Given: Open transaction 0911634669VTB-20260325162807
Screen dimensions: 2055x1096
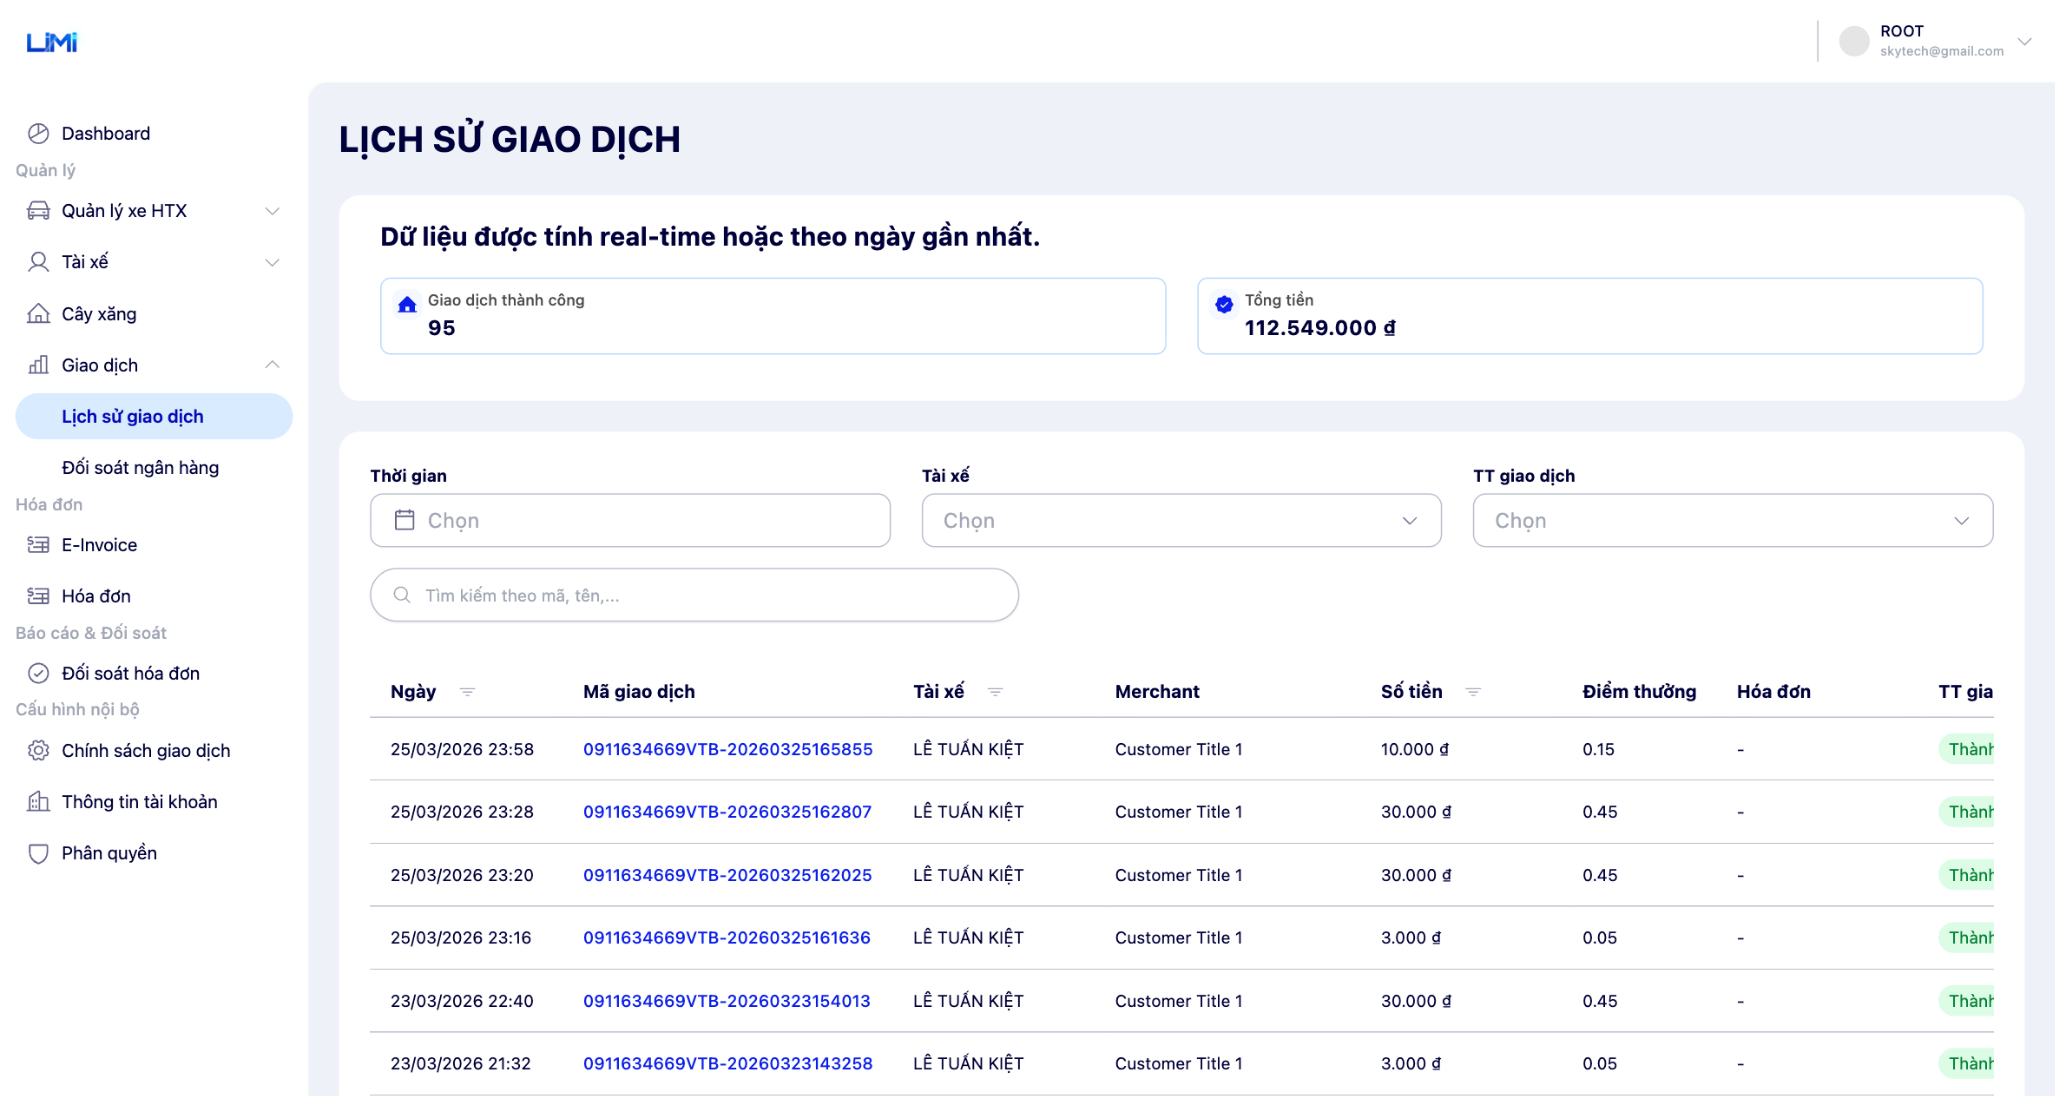Looking at the screenshot, I should 727,812.
